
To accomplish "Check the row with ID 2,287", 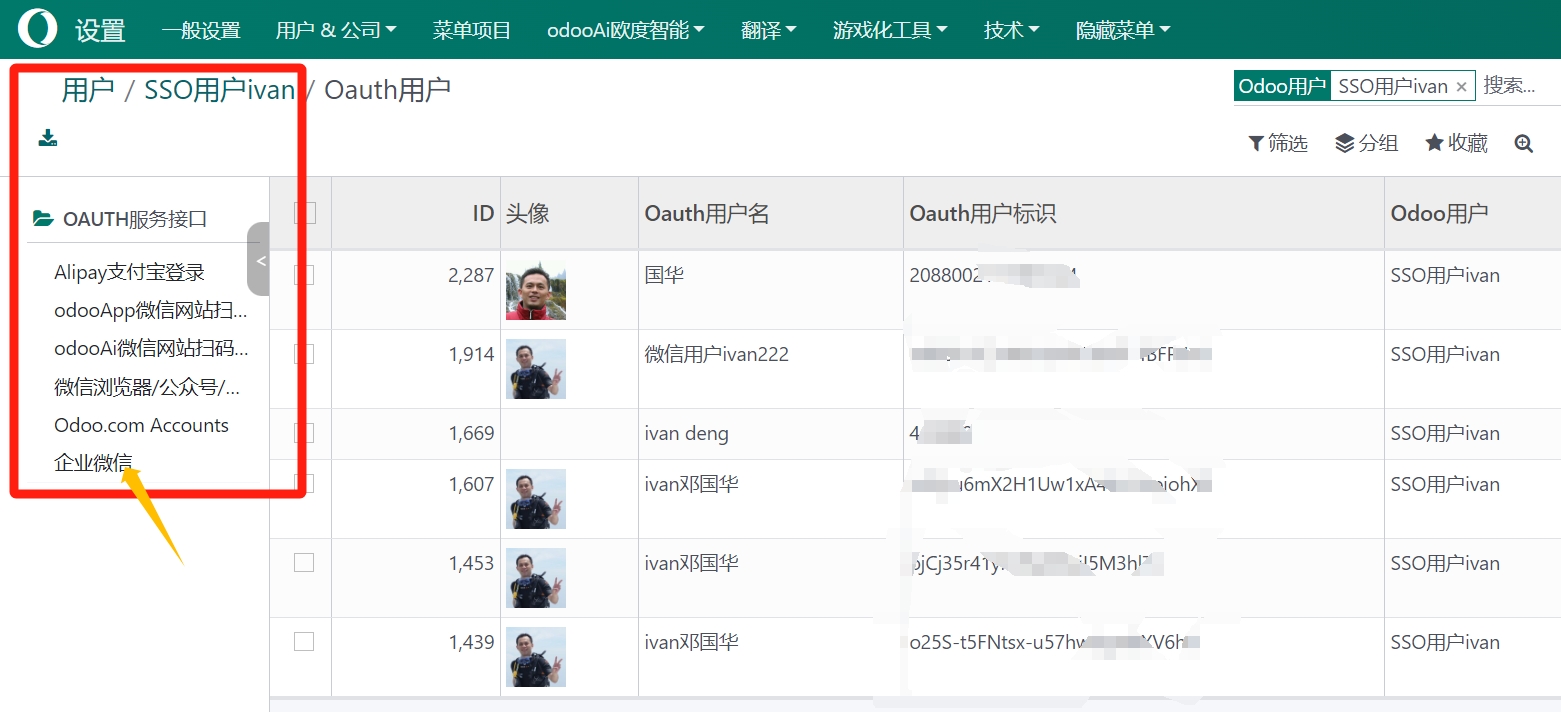I will (304, 275).
